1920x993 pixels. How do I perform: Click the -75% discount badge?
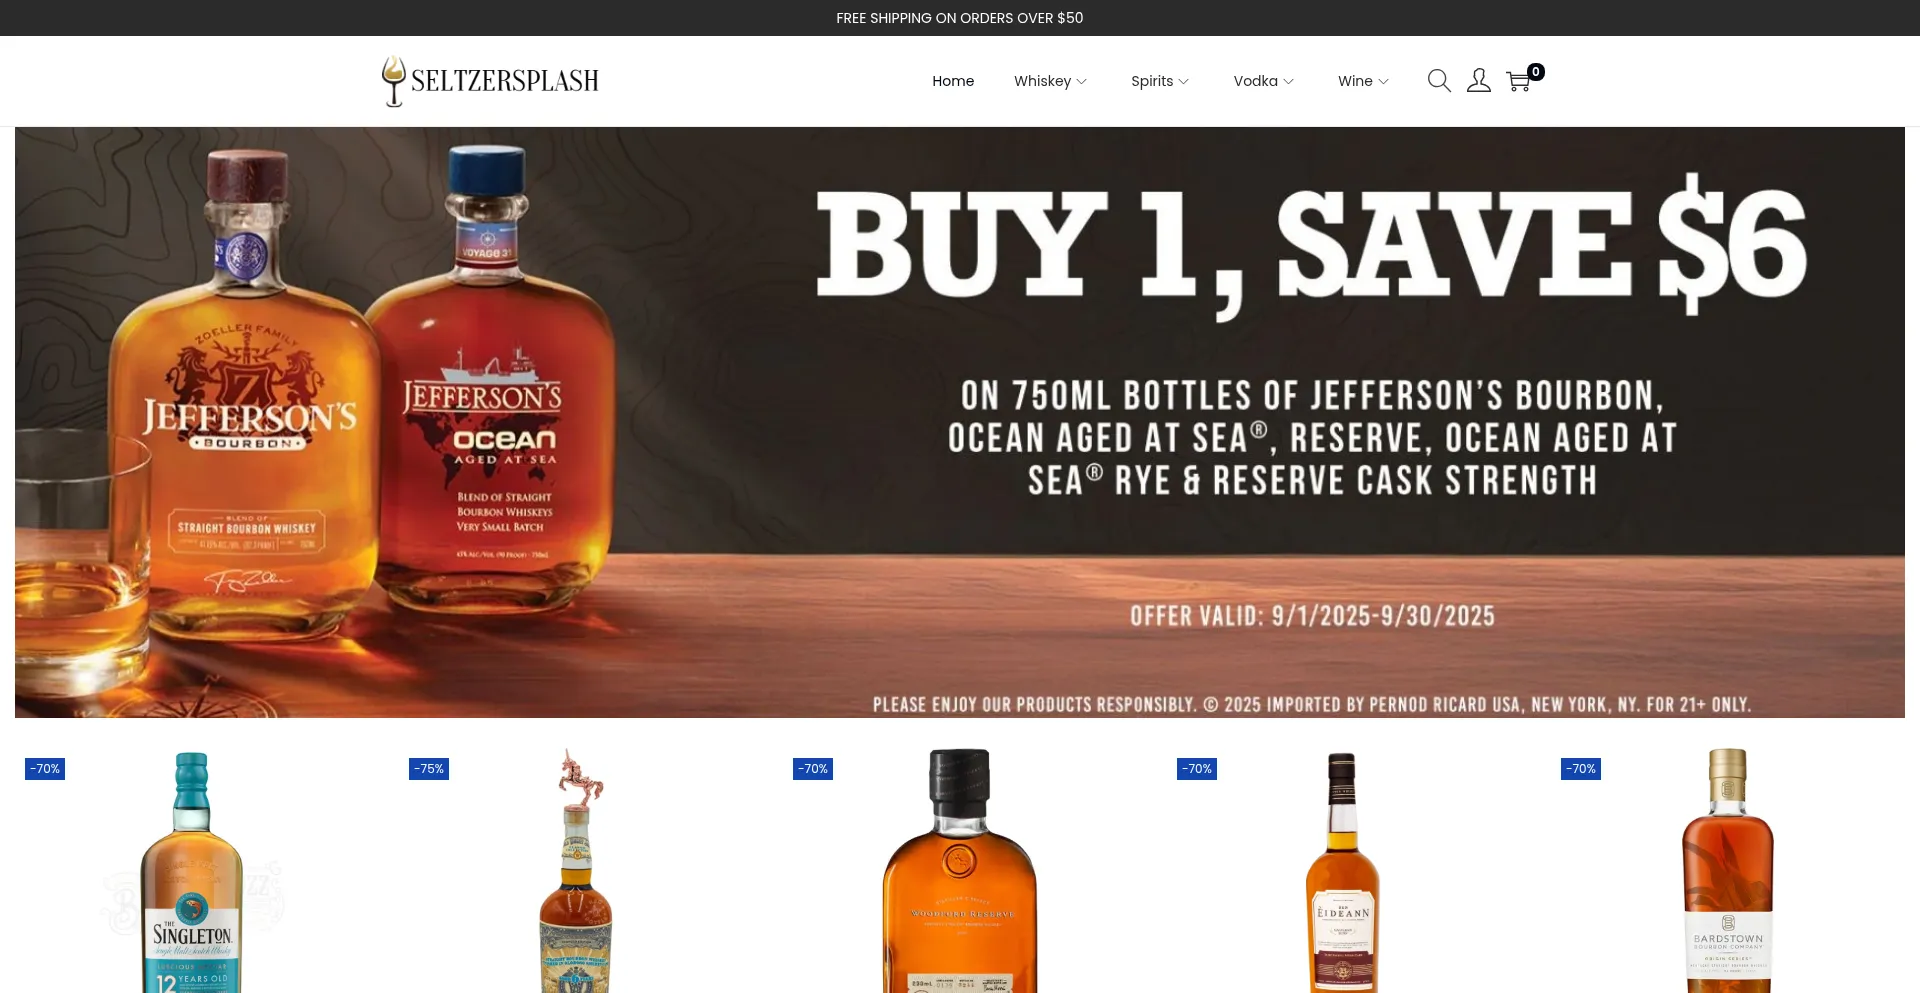click(x=429, y=769)
